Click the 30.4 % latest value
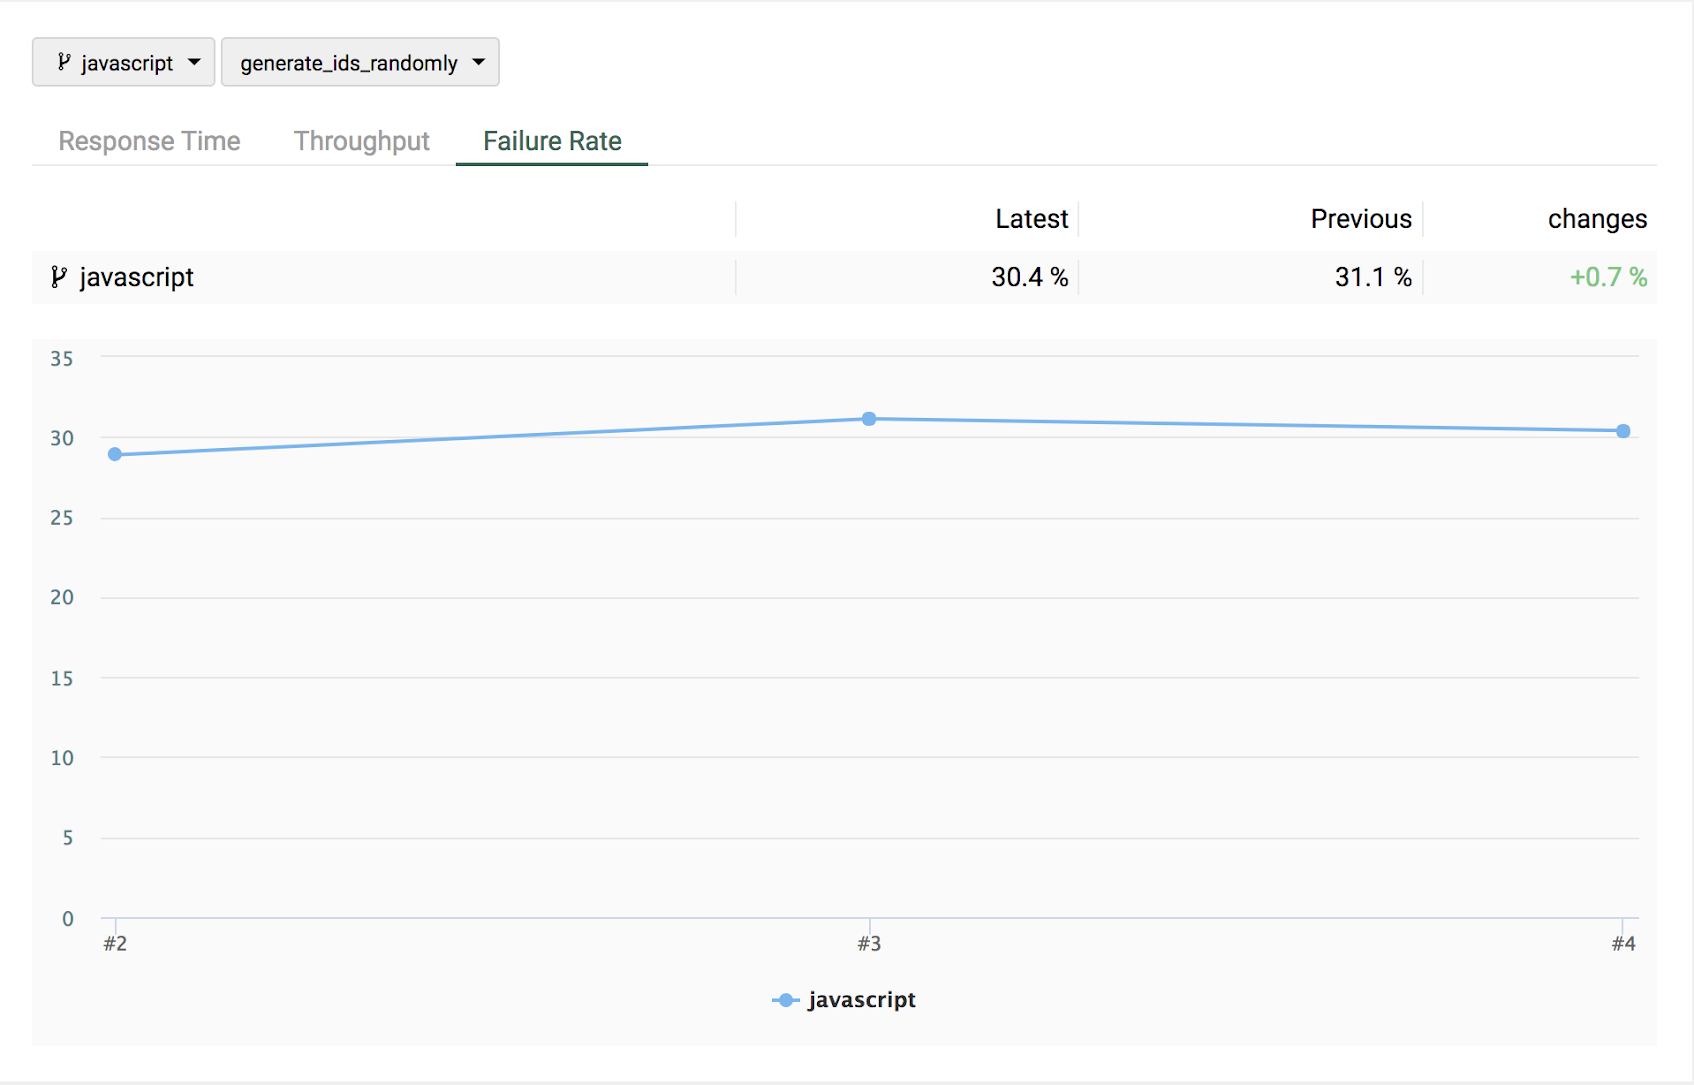The image size is (1694, 1085). pos(1029,277)
